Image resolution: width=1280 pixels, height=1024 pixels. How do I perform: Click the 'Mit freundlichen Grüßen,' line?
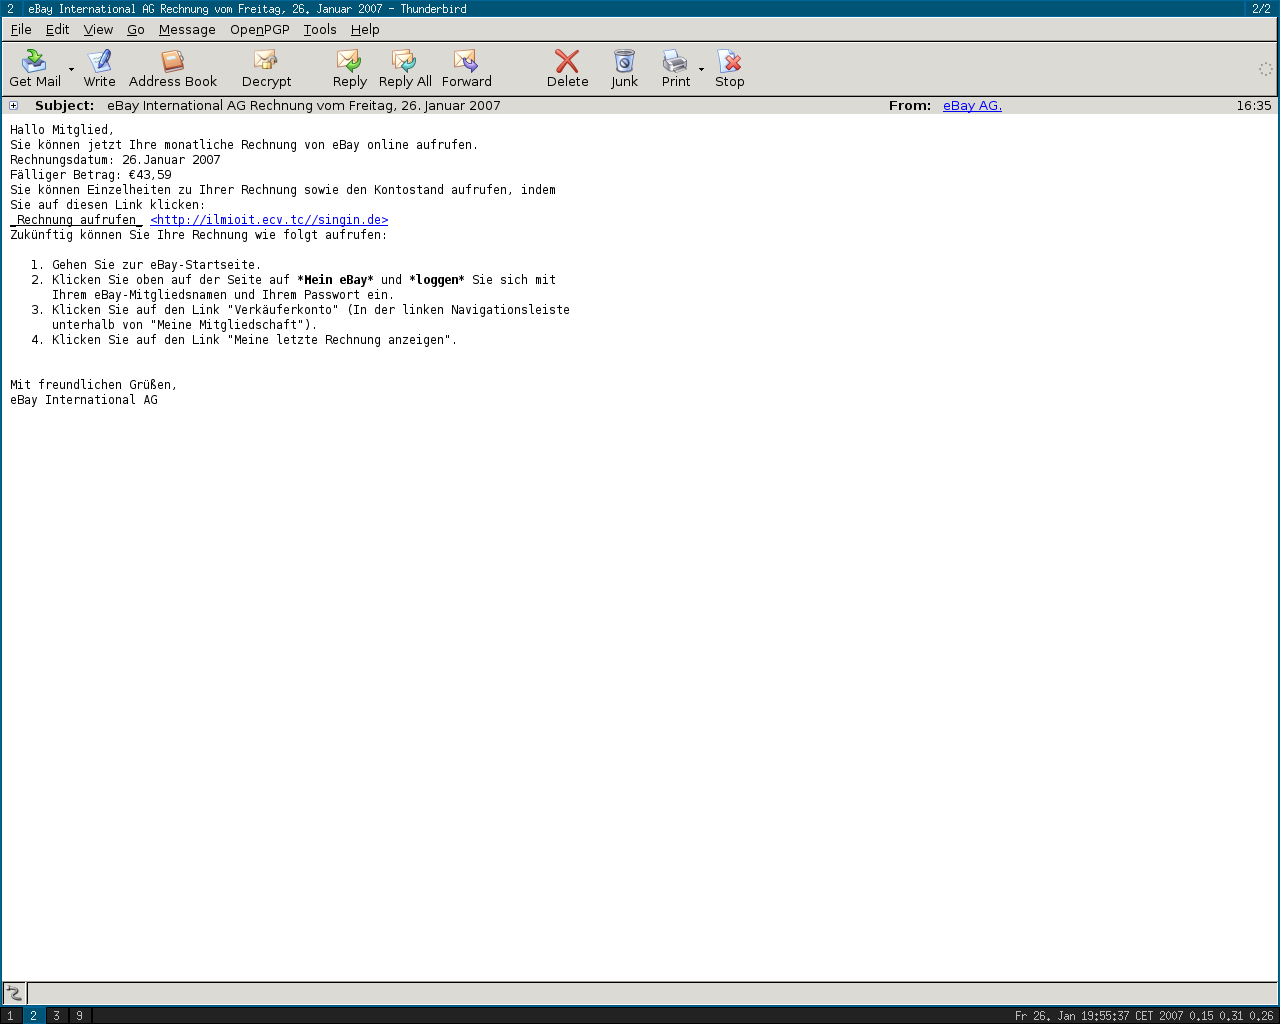[94, 385]
